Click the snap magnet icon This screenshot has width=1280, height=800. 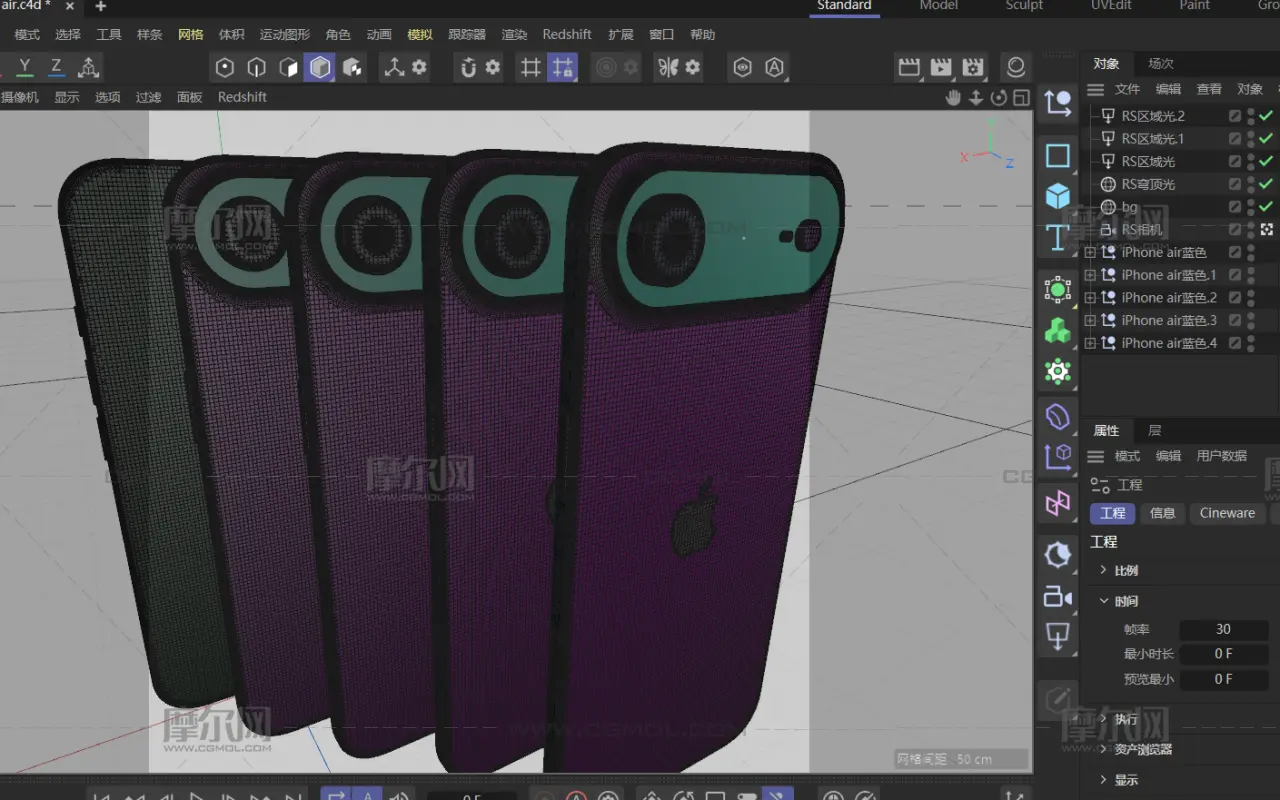click(x=468, y=67)
